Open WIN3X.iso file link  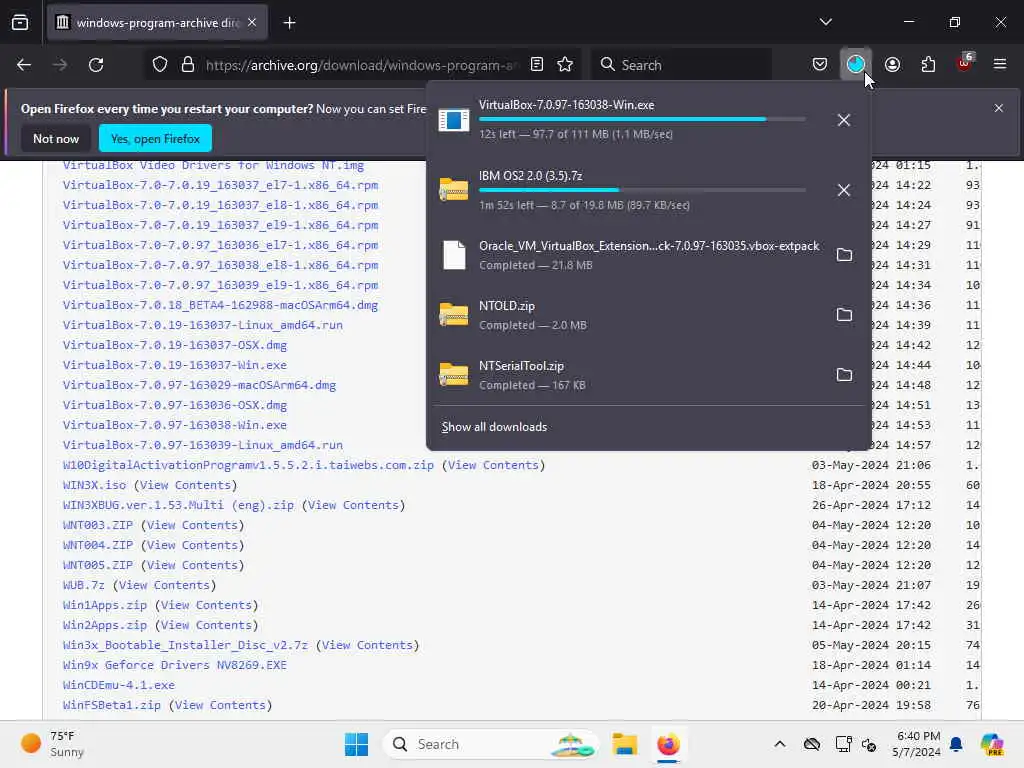pos(94,485)
